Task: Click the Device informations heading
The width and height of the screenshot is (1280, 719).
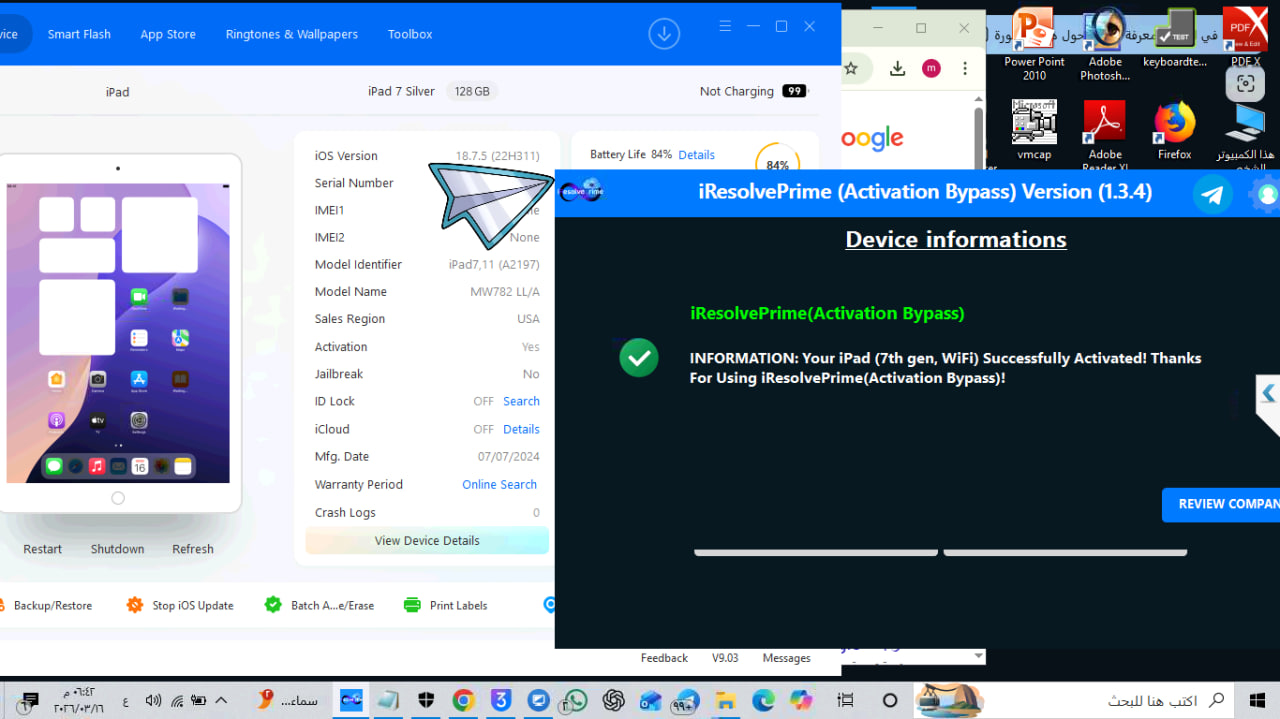Action: [x=956, y=240]
